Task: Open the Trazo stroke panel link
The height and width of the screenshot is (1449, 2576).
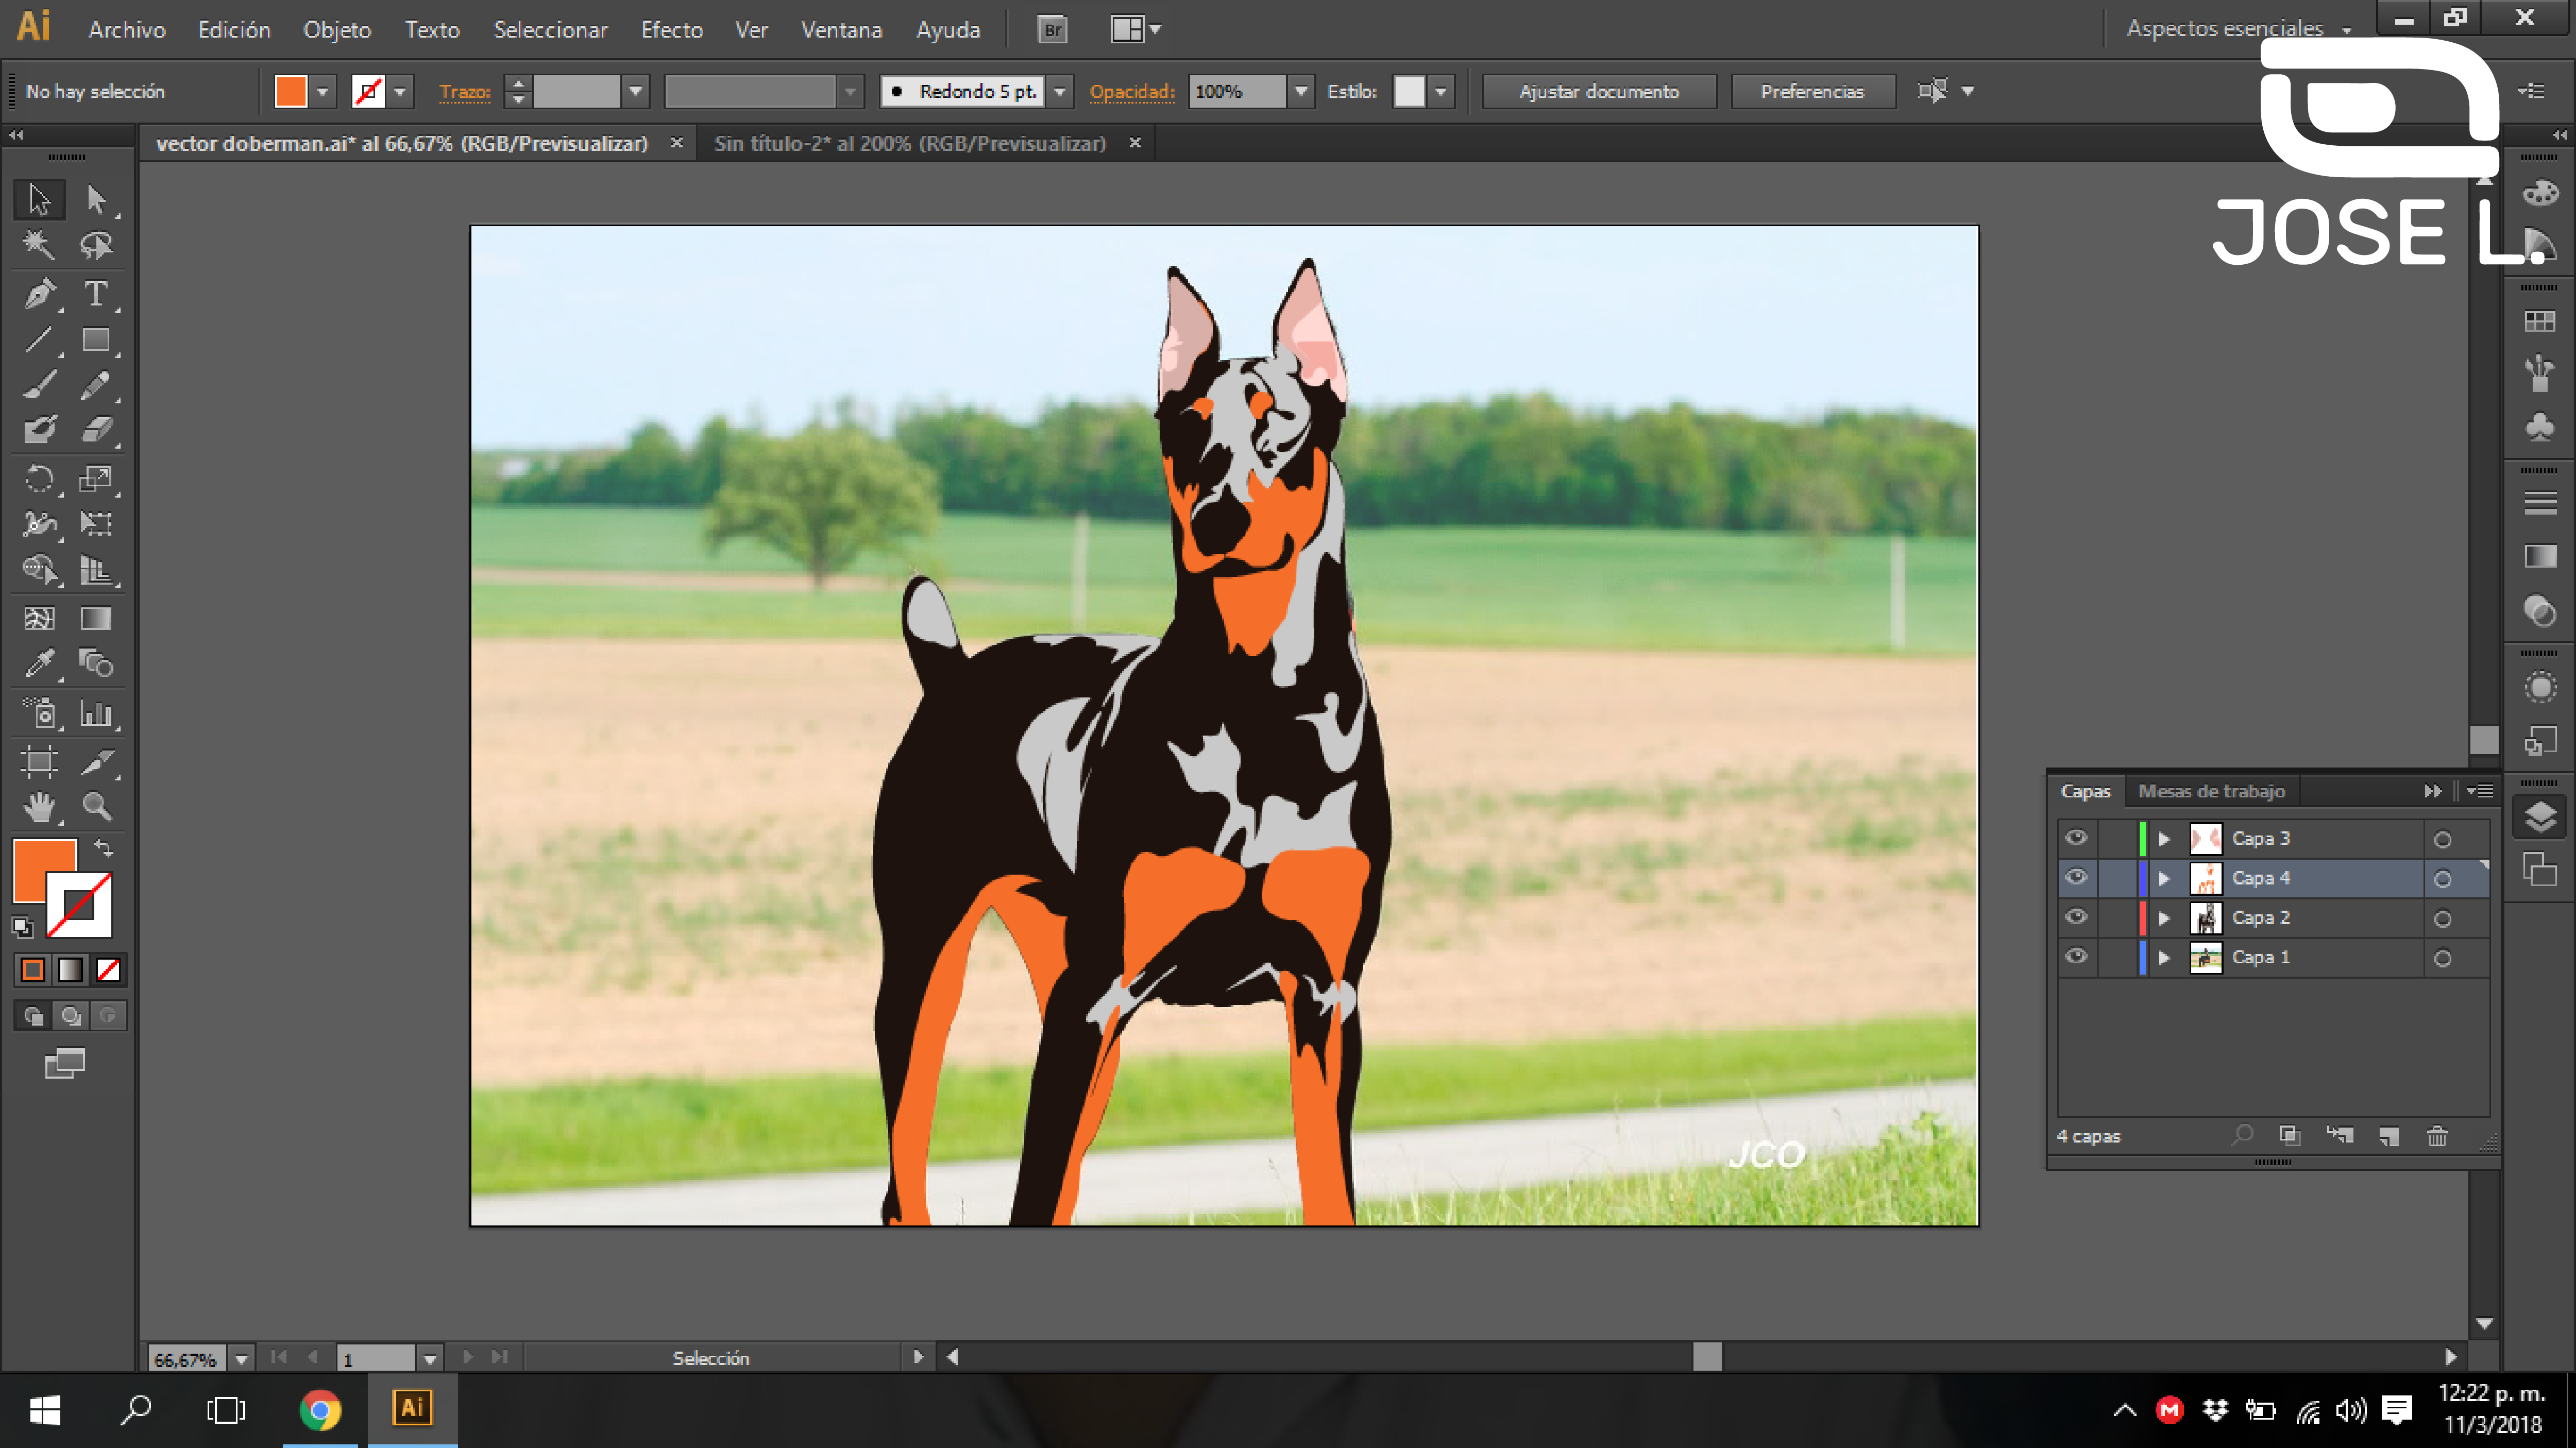Action: 465,92
